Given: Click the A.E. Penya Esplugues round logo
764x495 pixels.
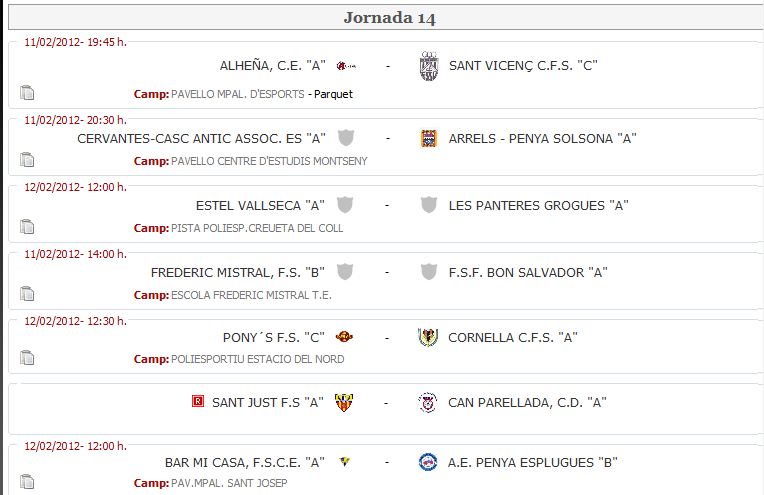Looking at the screenshot, I should click(x=428, y=462).
